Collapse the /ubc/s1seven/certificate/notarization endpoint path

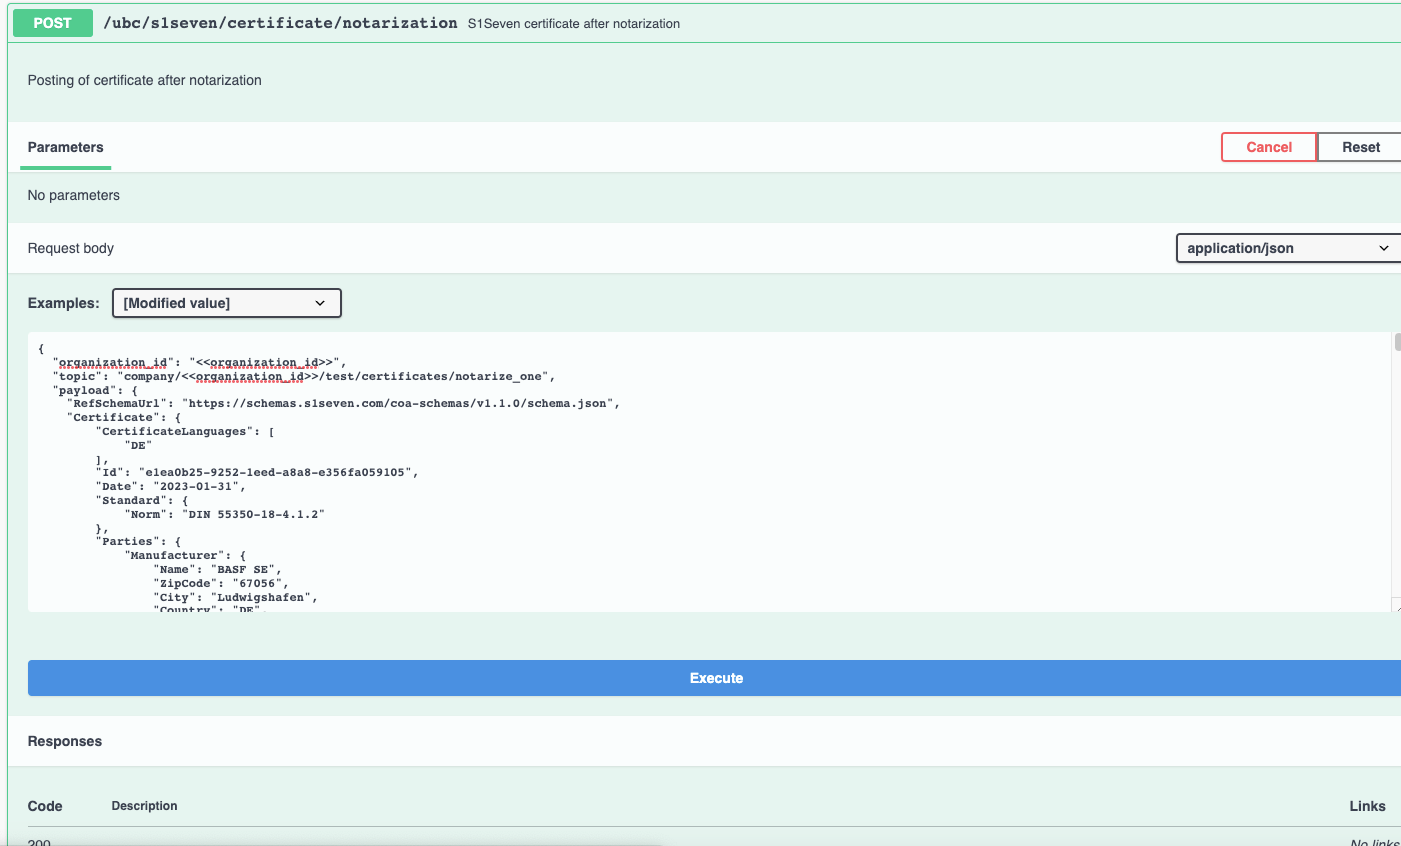pos(280,23)
